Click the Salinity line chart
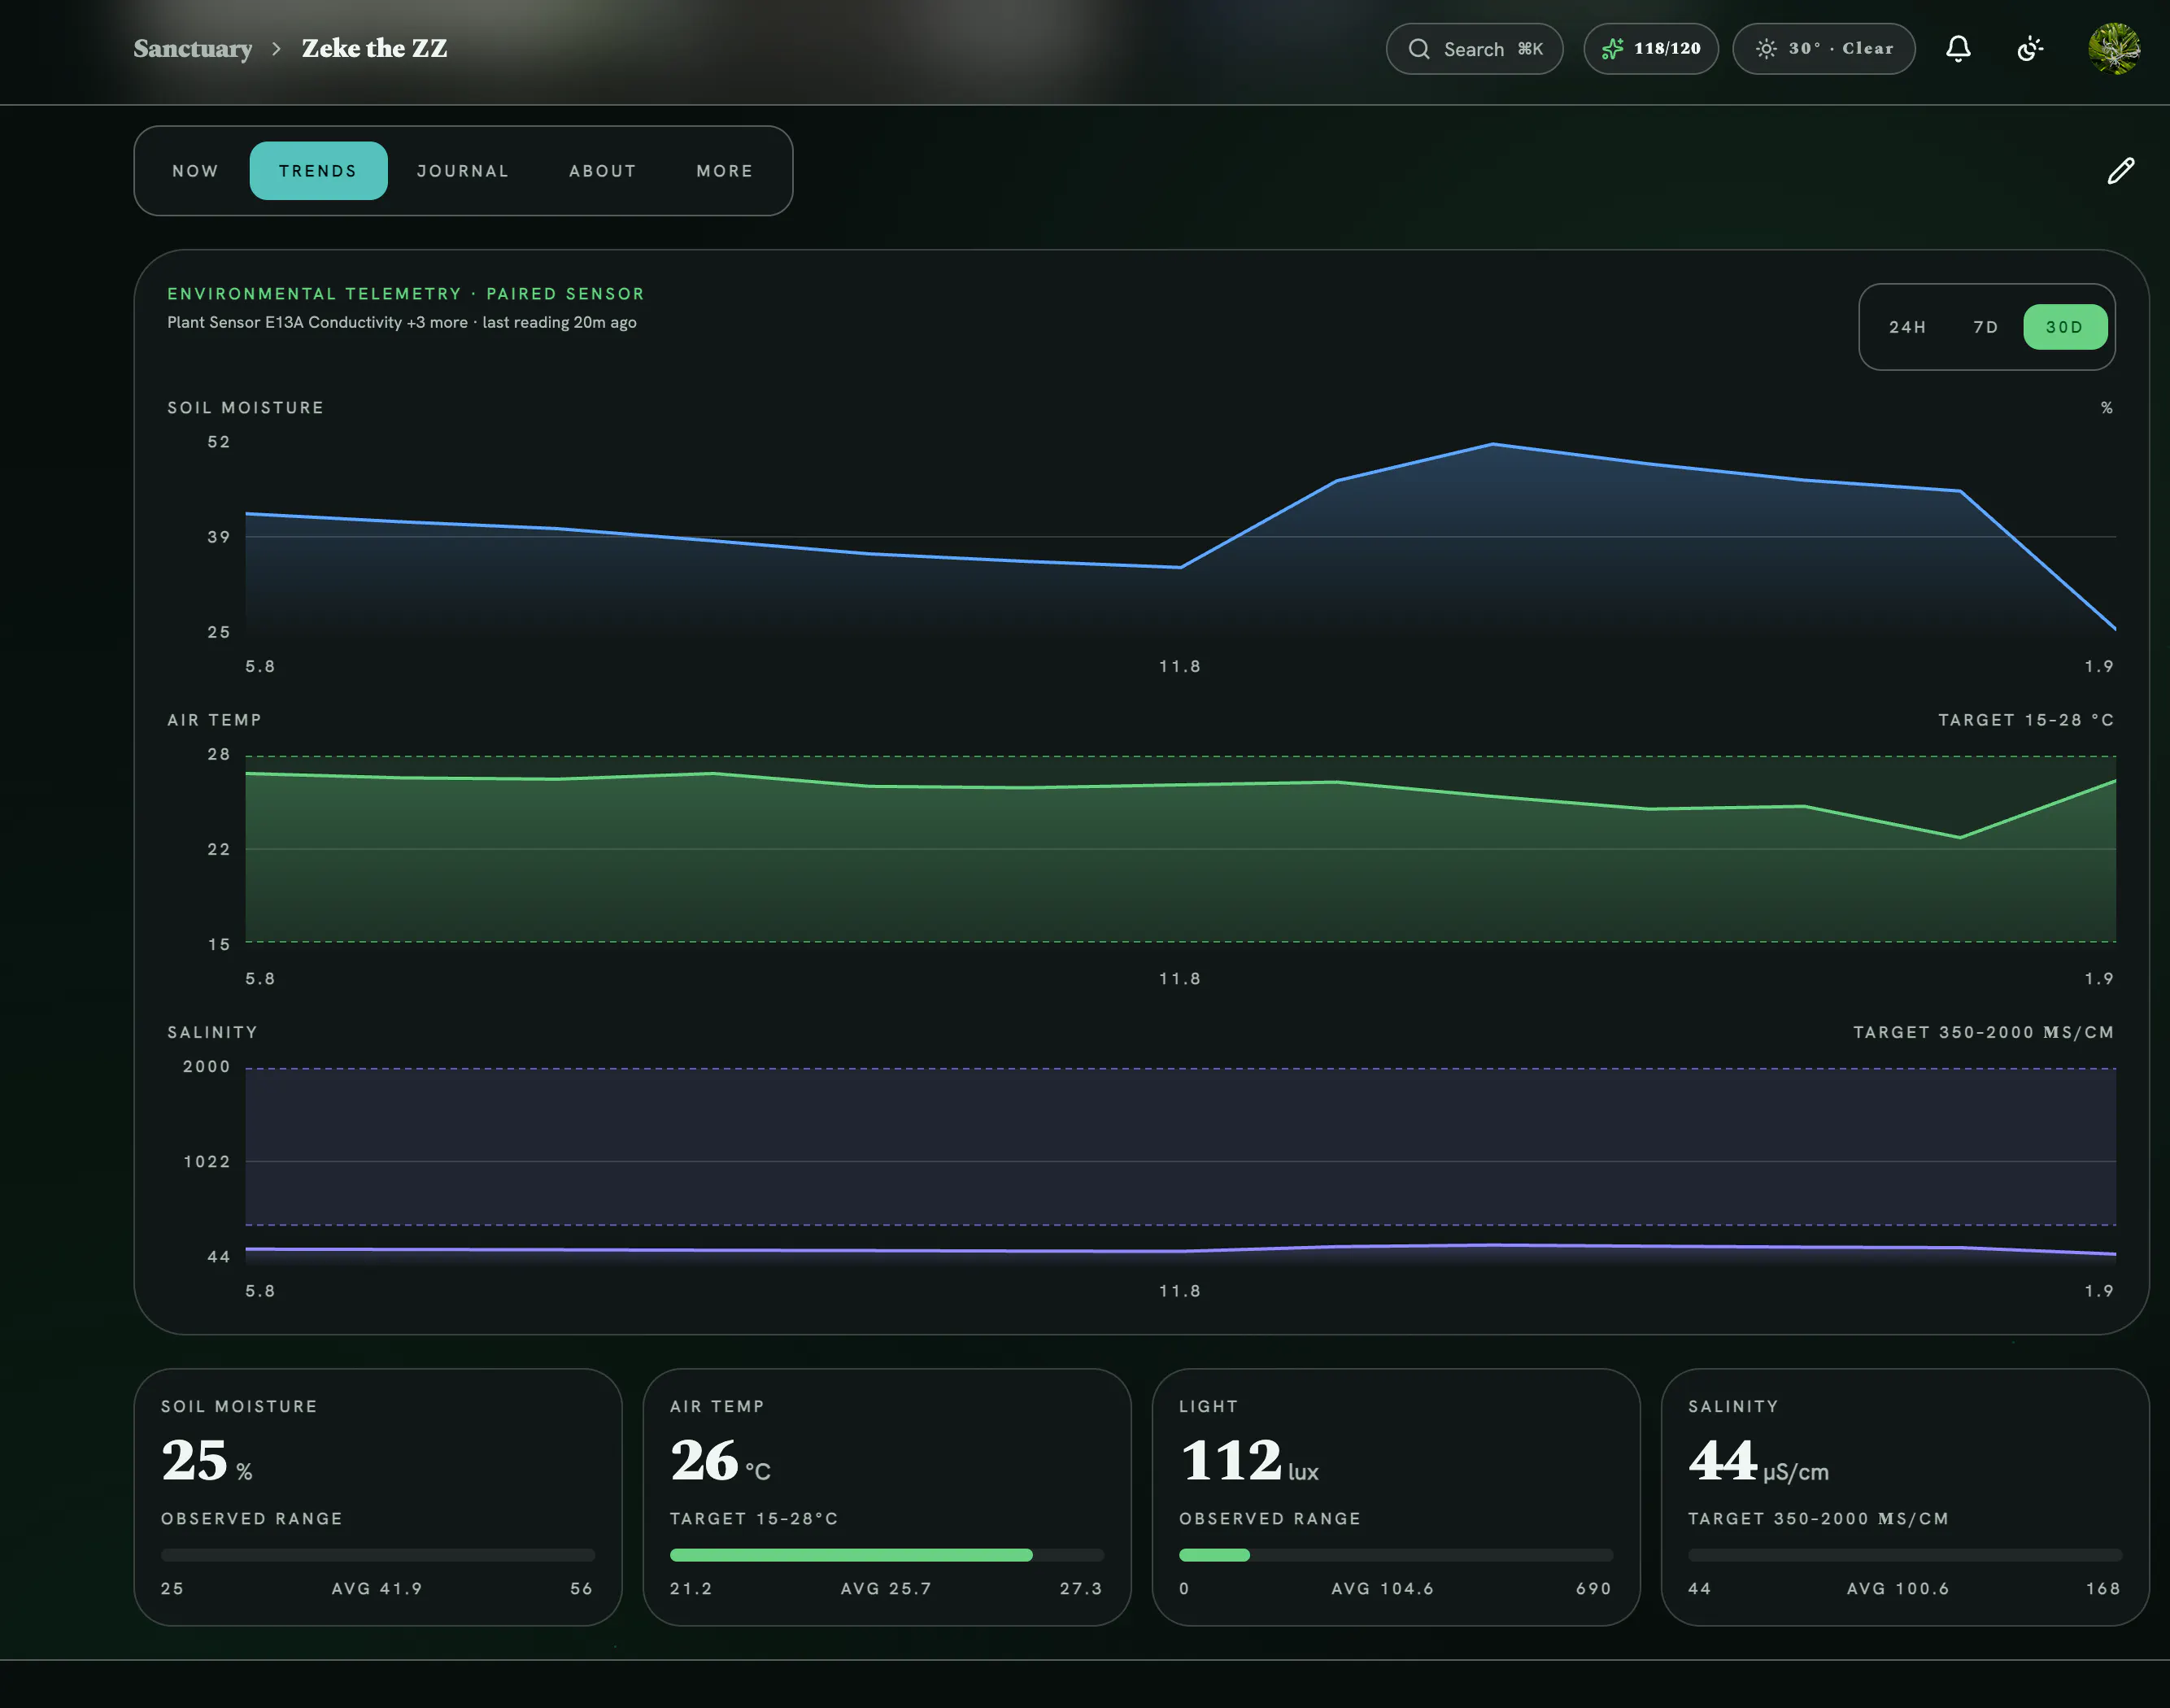Viewport: 2170px width, 1708px height. coord(1180,1162)
